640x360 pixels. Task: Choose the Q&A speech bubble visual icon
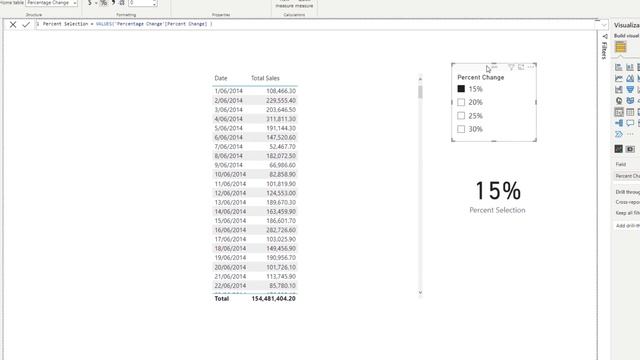pos(630,123)
